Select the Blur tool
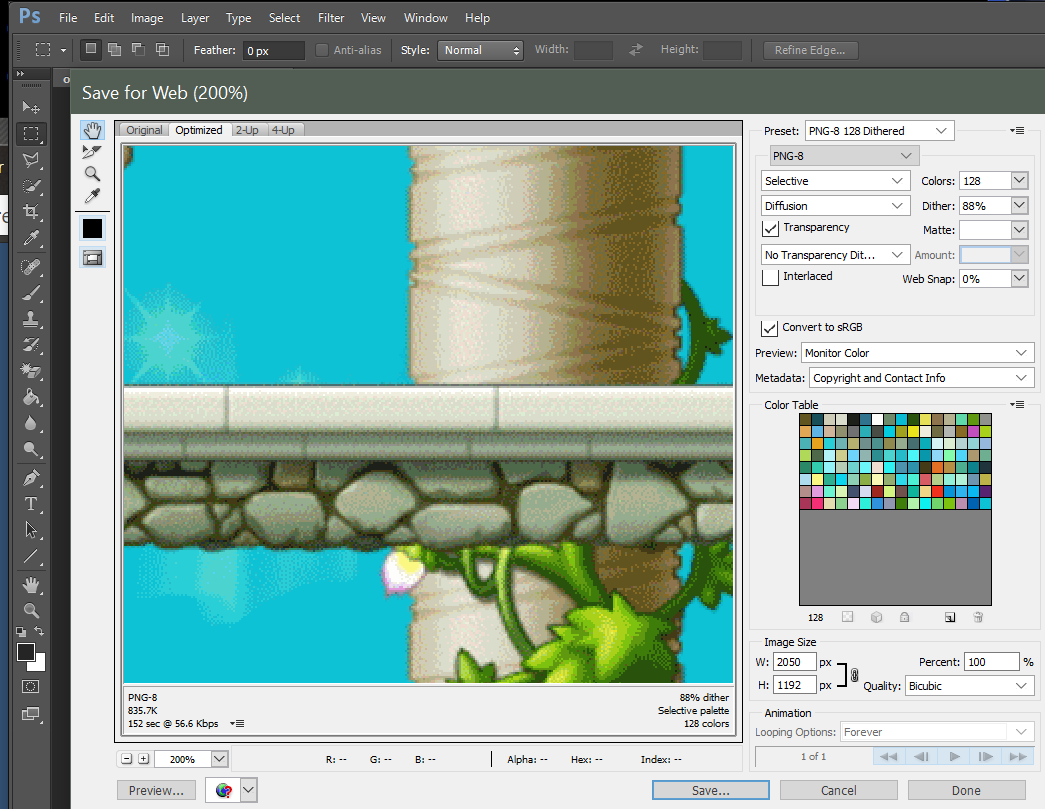1045x809 pixels. tap(31, 423)
